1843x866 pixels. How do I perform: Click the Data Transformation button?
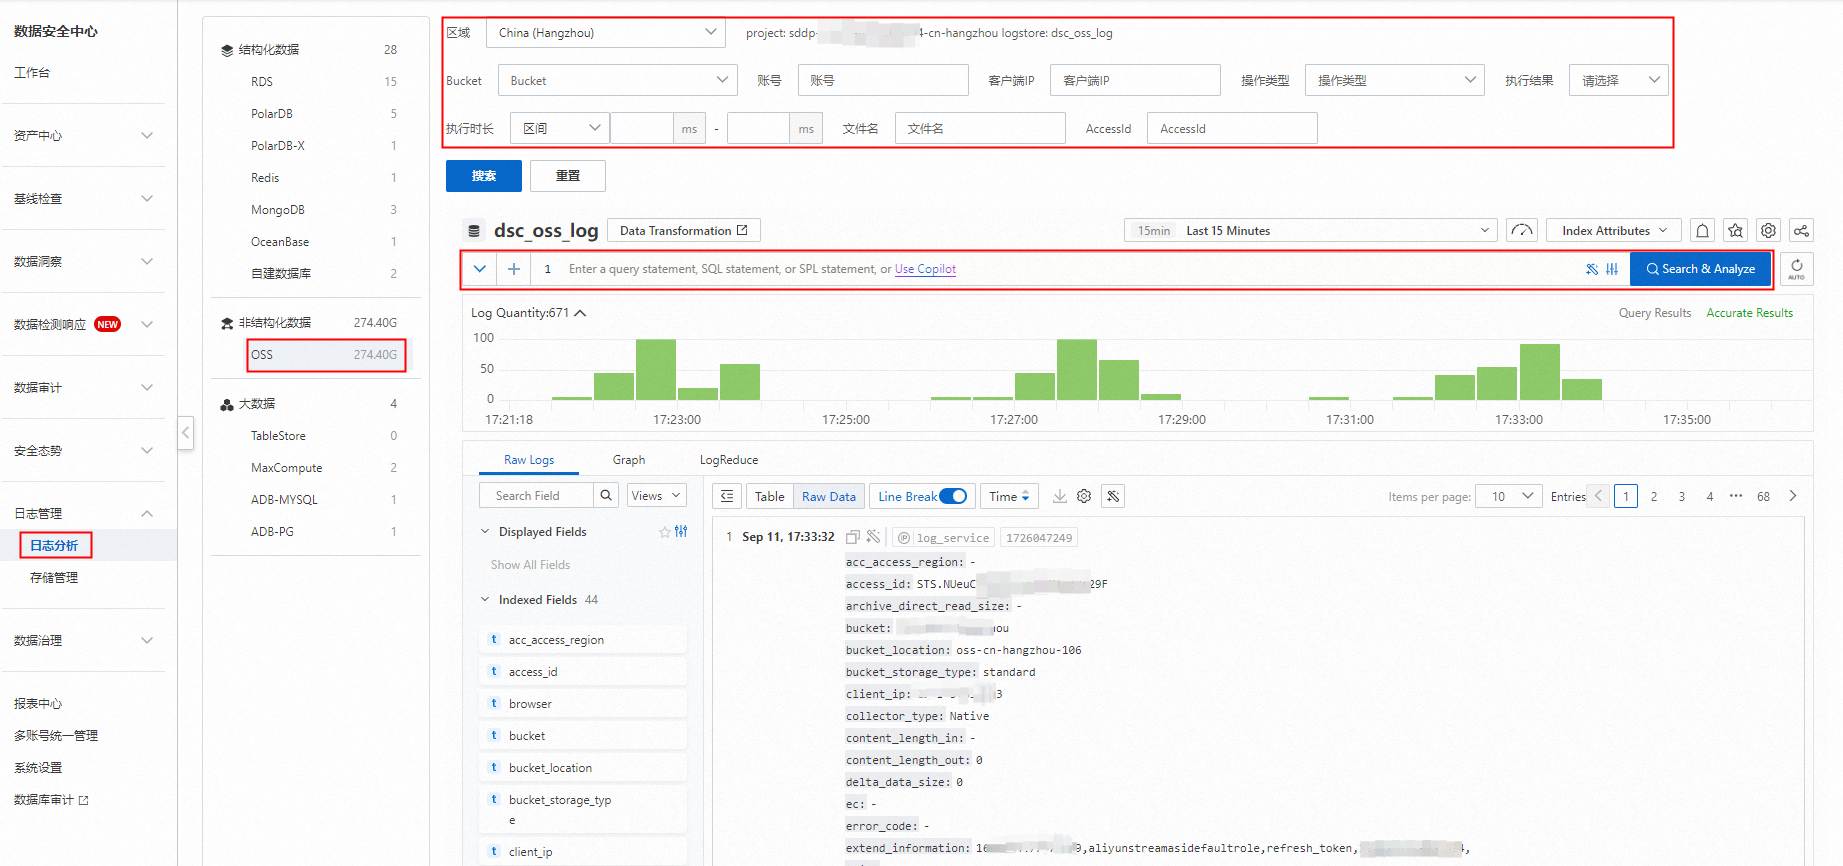684,231
